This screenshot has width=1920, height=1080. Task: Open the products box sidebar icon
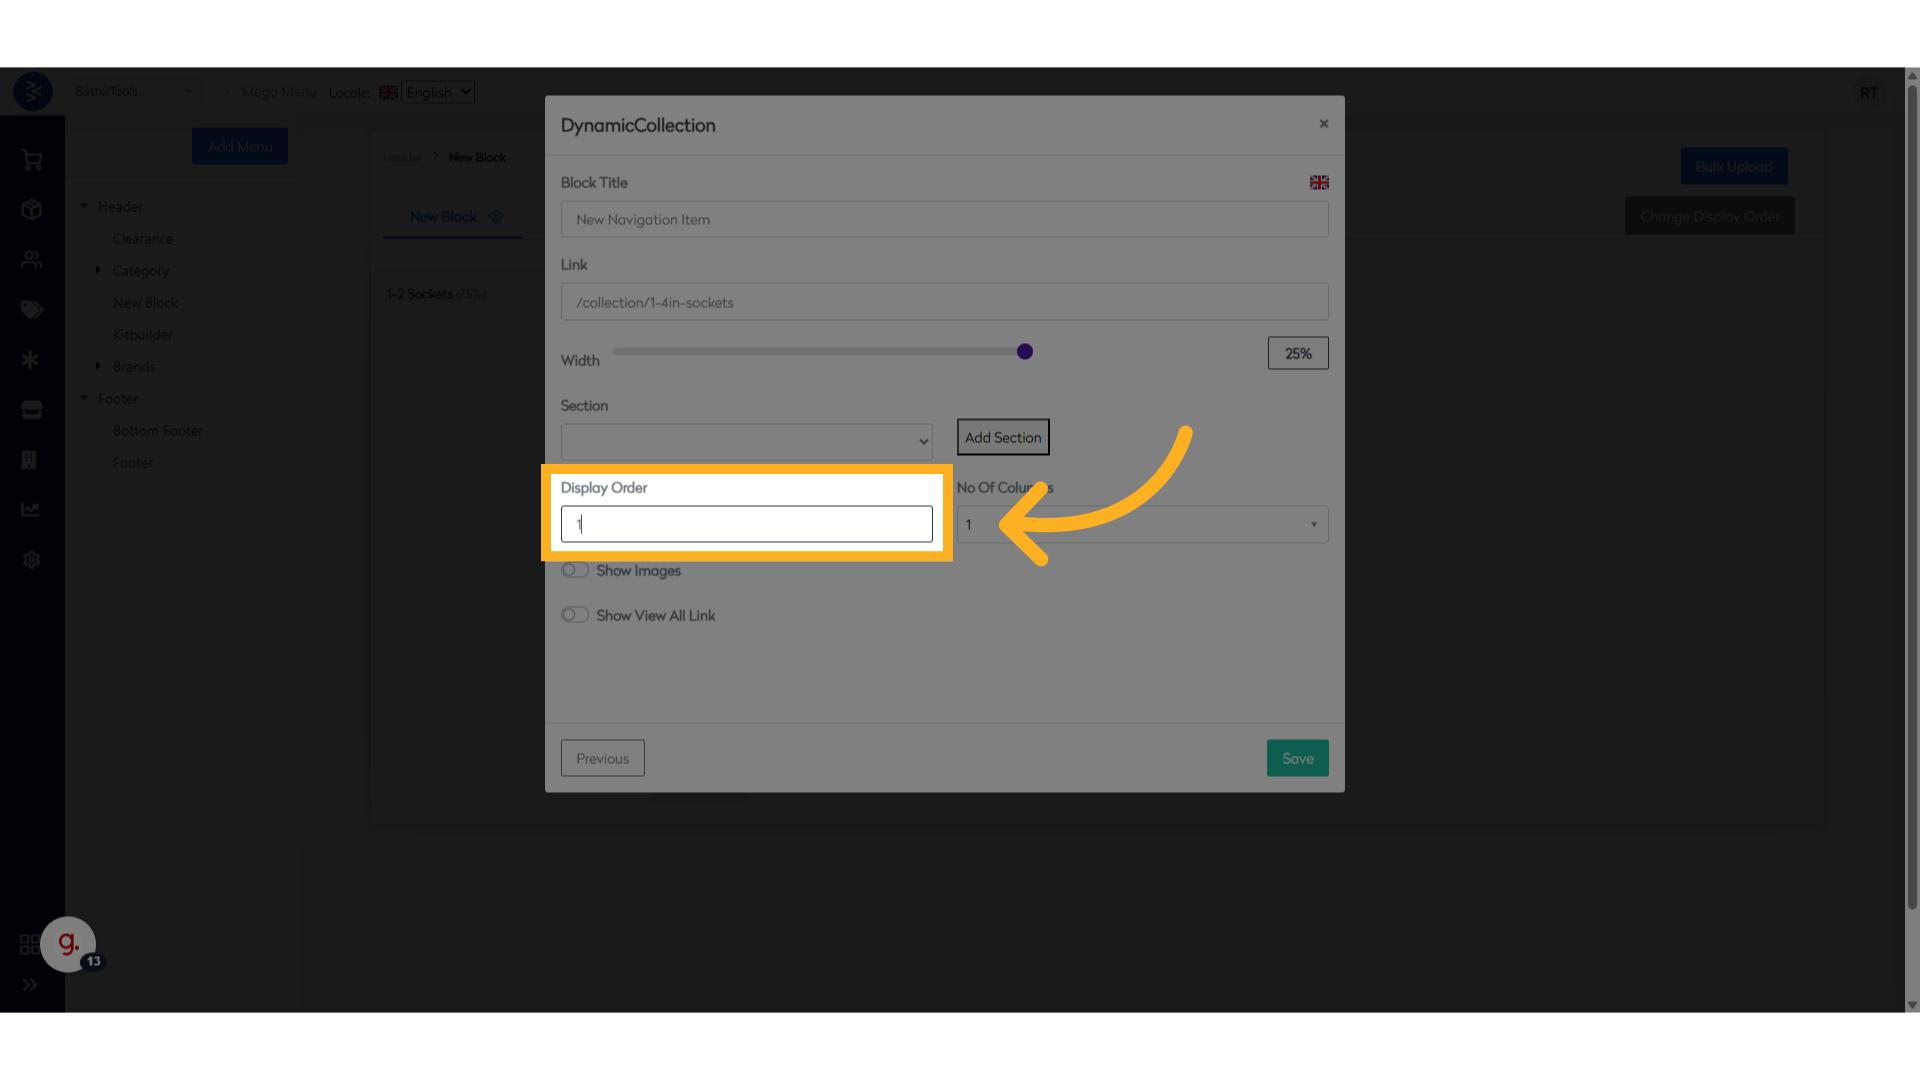point(32,210)
